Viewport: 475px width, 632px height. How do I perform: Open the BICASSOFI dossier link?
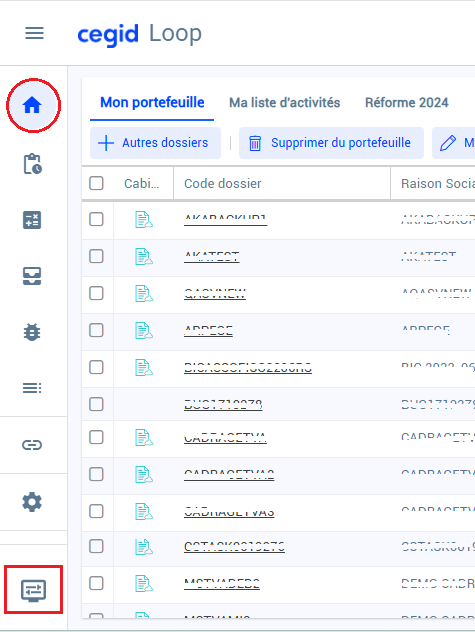click(248, 368)
